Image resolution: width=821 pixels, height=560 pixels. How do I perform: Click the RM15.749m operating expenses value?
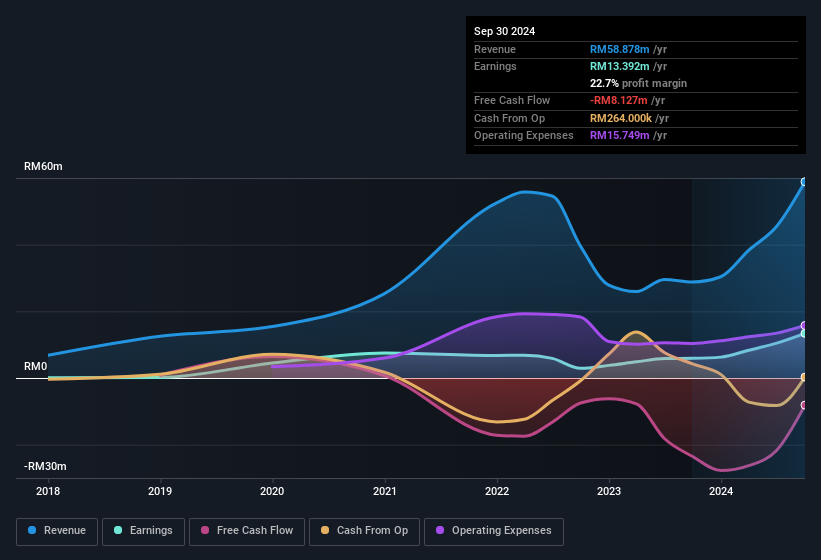pyautogui.click(x=619, y=136)
